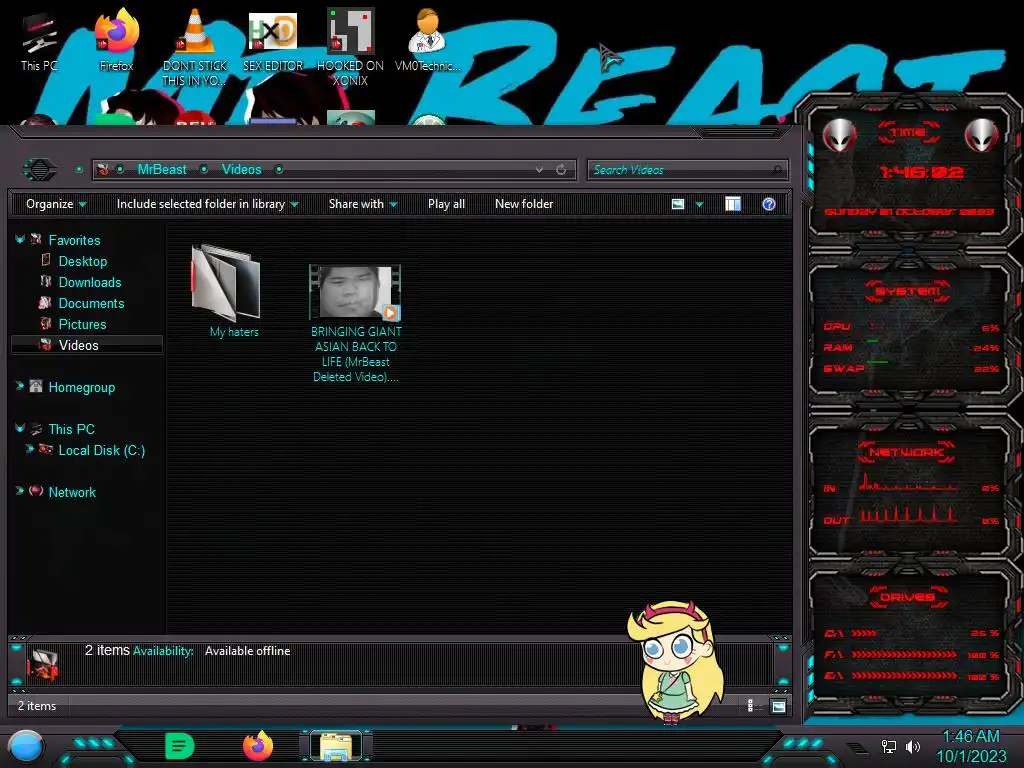The image size is (1024, 768).
Task: Click the search magnifier icon
Action: tap(777, 170)
